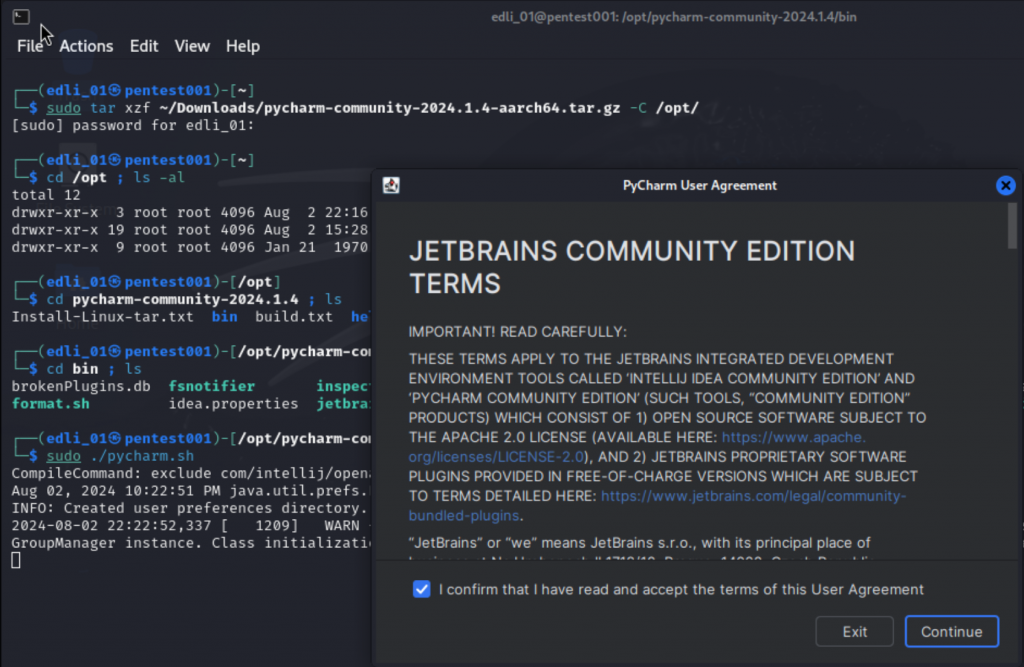Click the PyCharm icon in the dialog title
Screen dimensions: 1024x667
point(391,186)
